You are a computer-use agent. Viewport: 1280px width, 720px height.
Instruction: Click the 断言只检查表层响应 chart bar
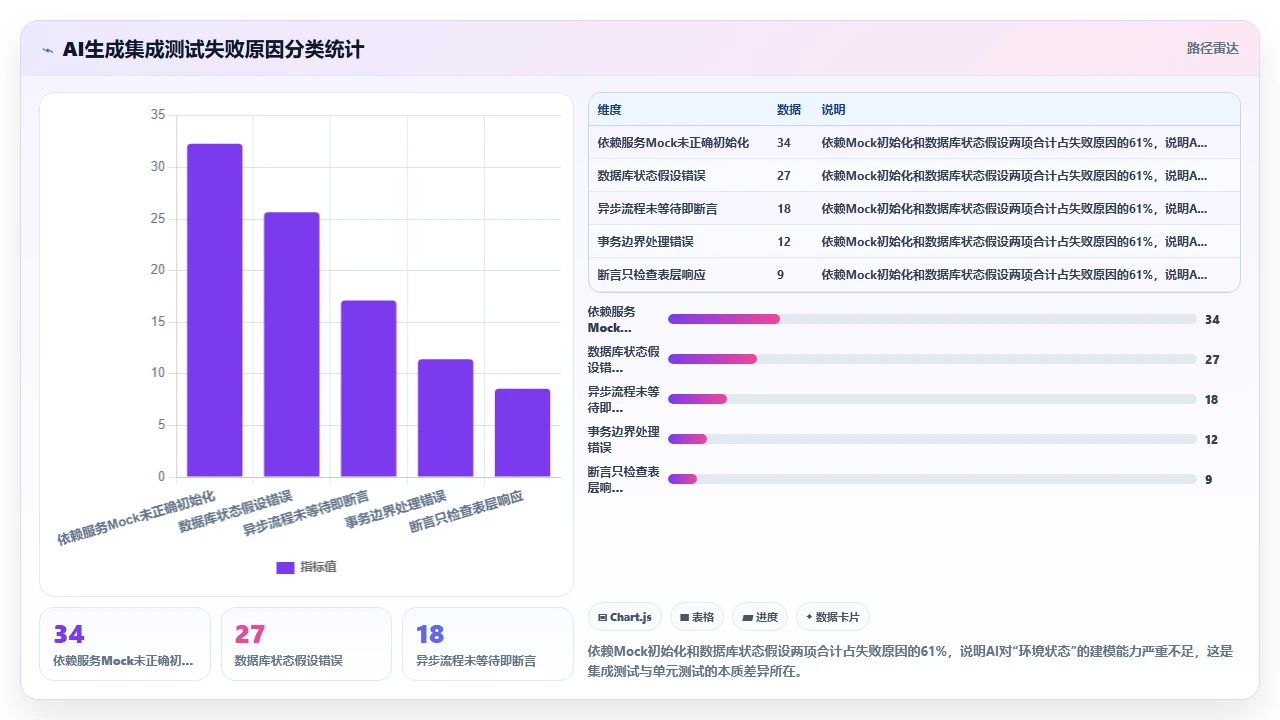523,433
